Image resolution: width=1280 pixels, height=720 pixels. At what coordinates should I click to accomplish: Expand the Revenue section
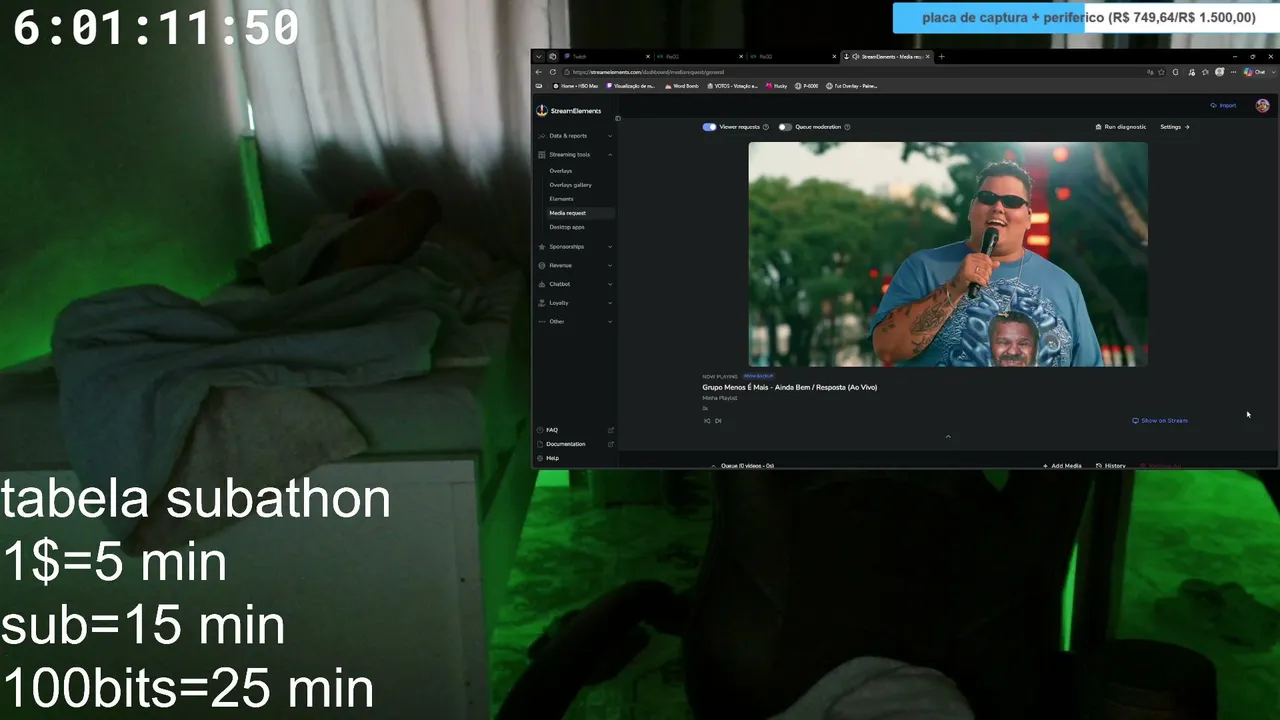(x=610, y=265)
